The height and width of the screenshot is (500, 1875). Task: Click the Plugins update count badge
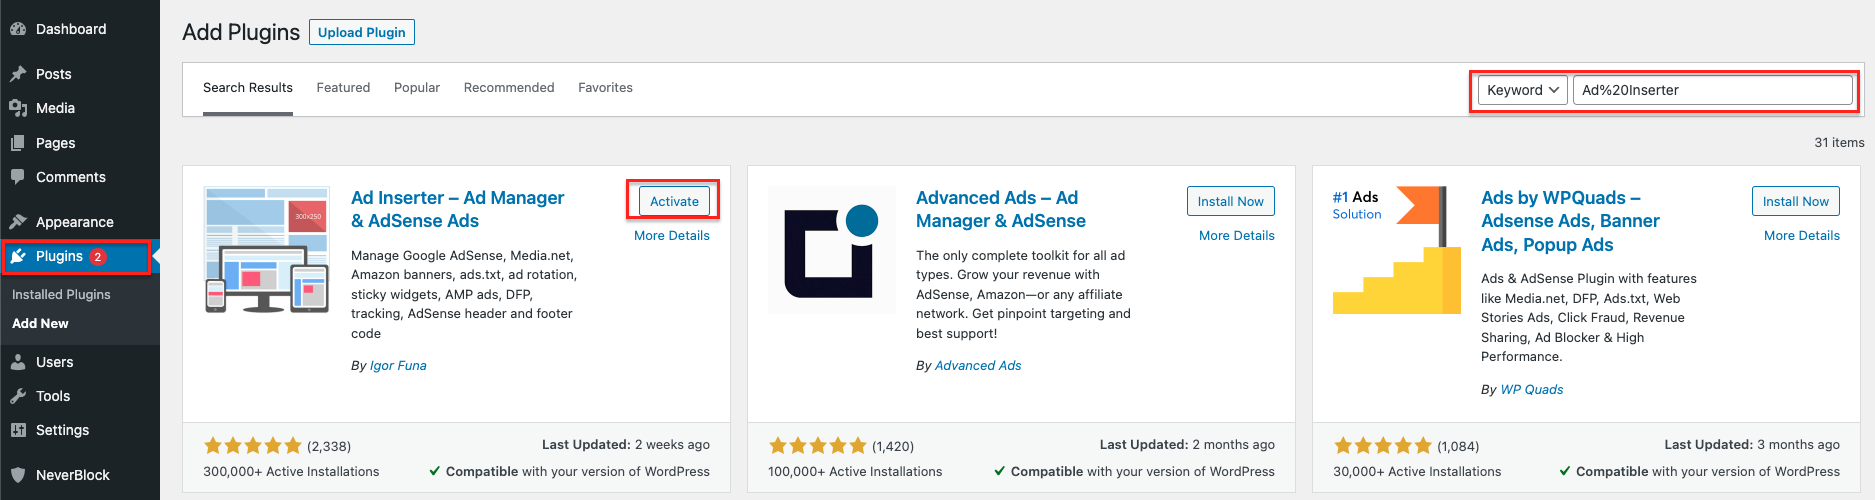(x=98, y=256)
